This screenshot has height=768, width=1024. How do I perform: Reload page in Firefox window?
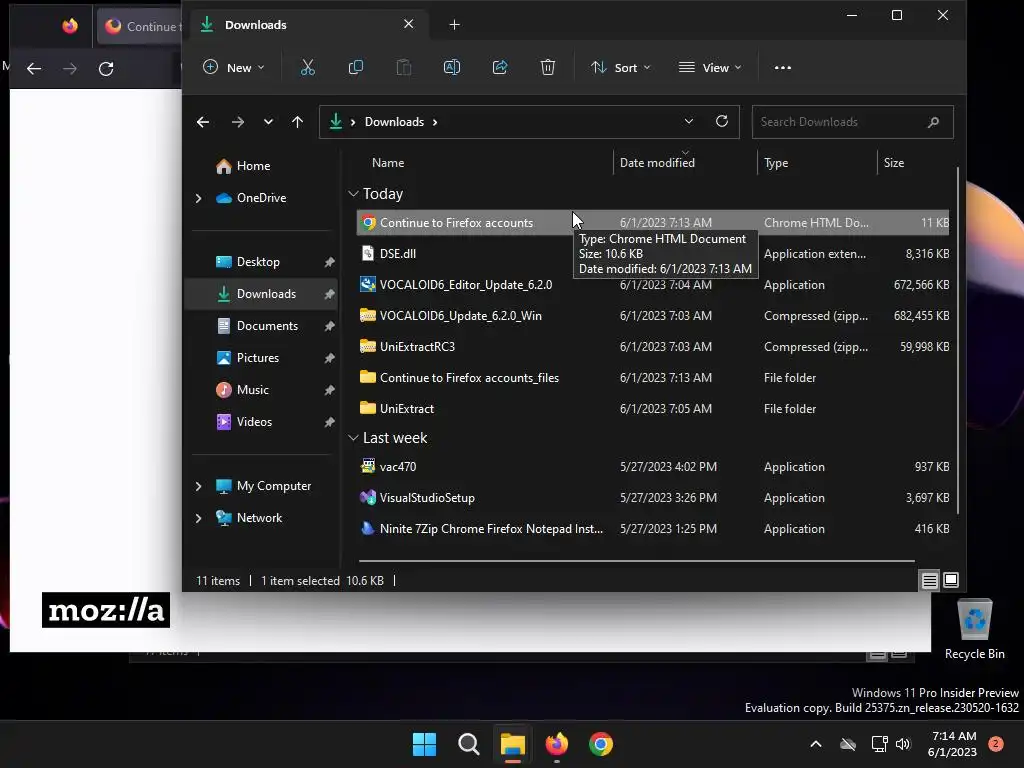[x=106, y=68]
